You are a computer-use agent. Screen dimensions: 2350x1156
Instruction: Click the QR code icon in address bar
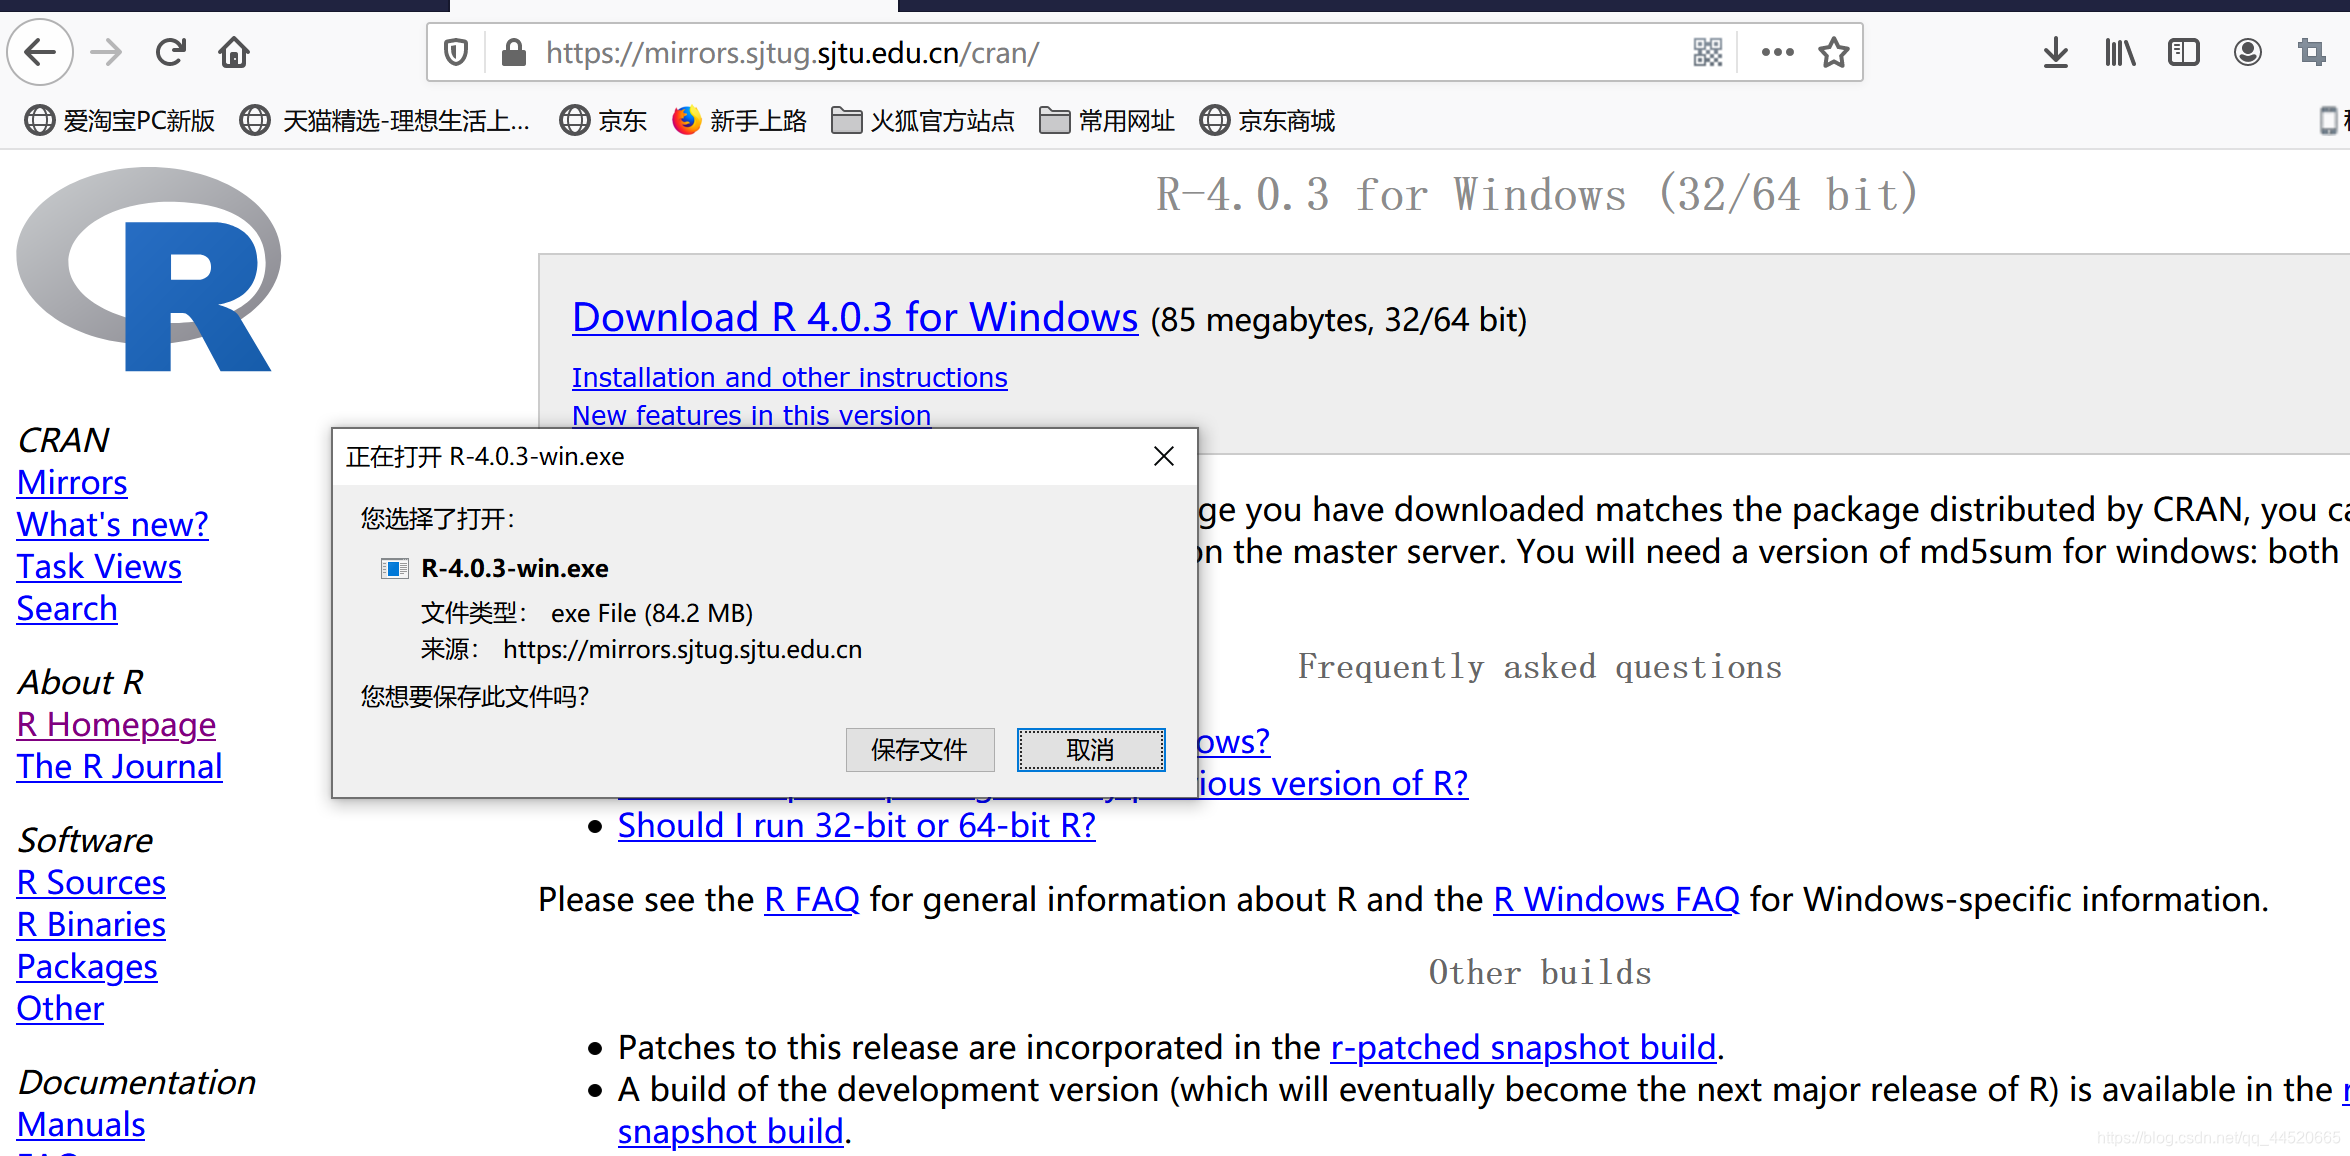[1707, 52]
